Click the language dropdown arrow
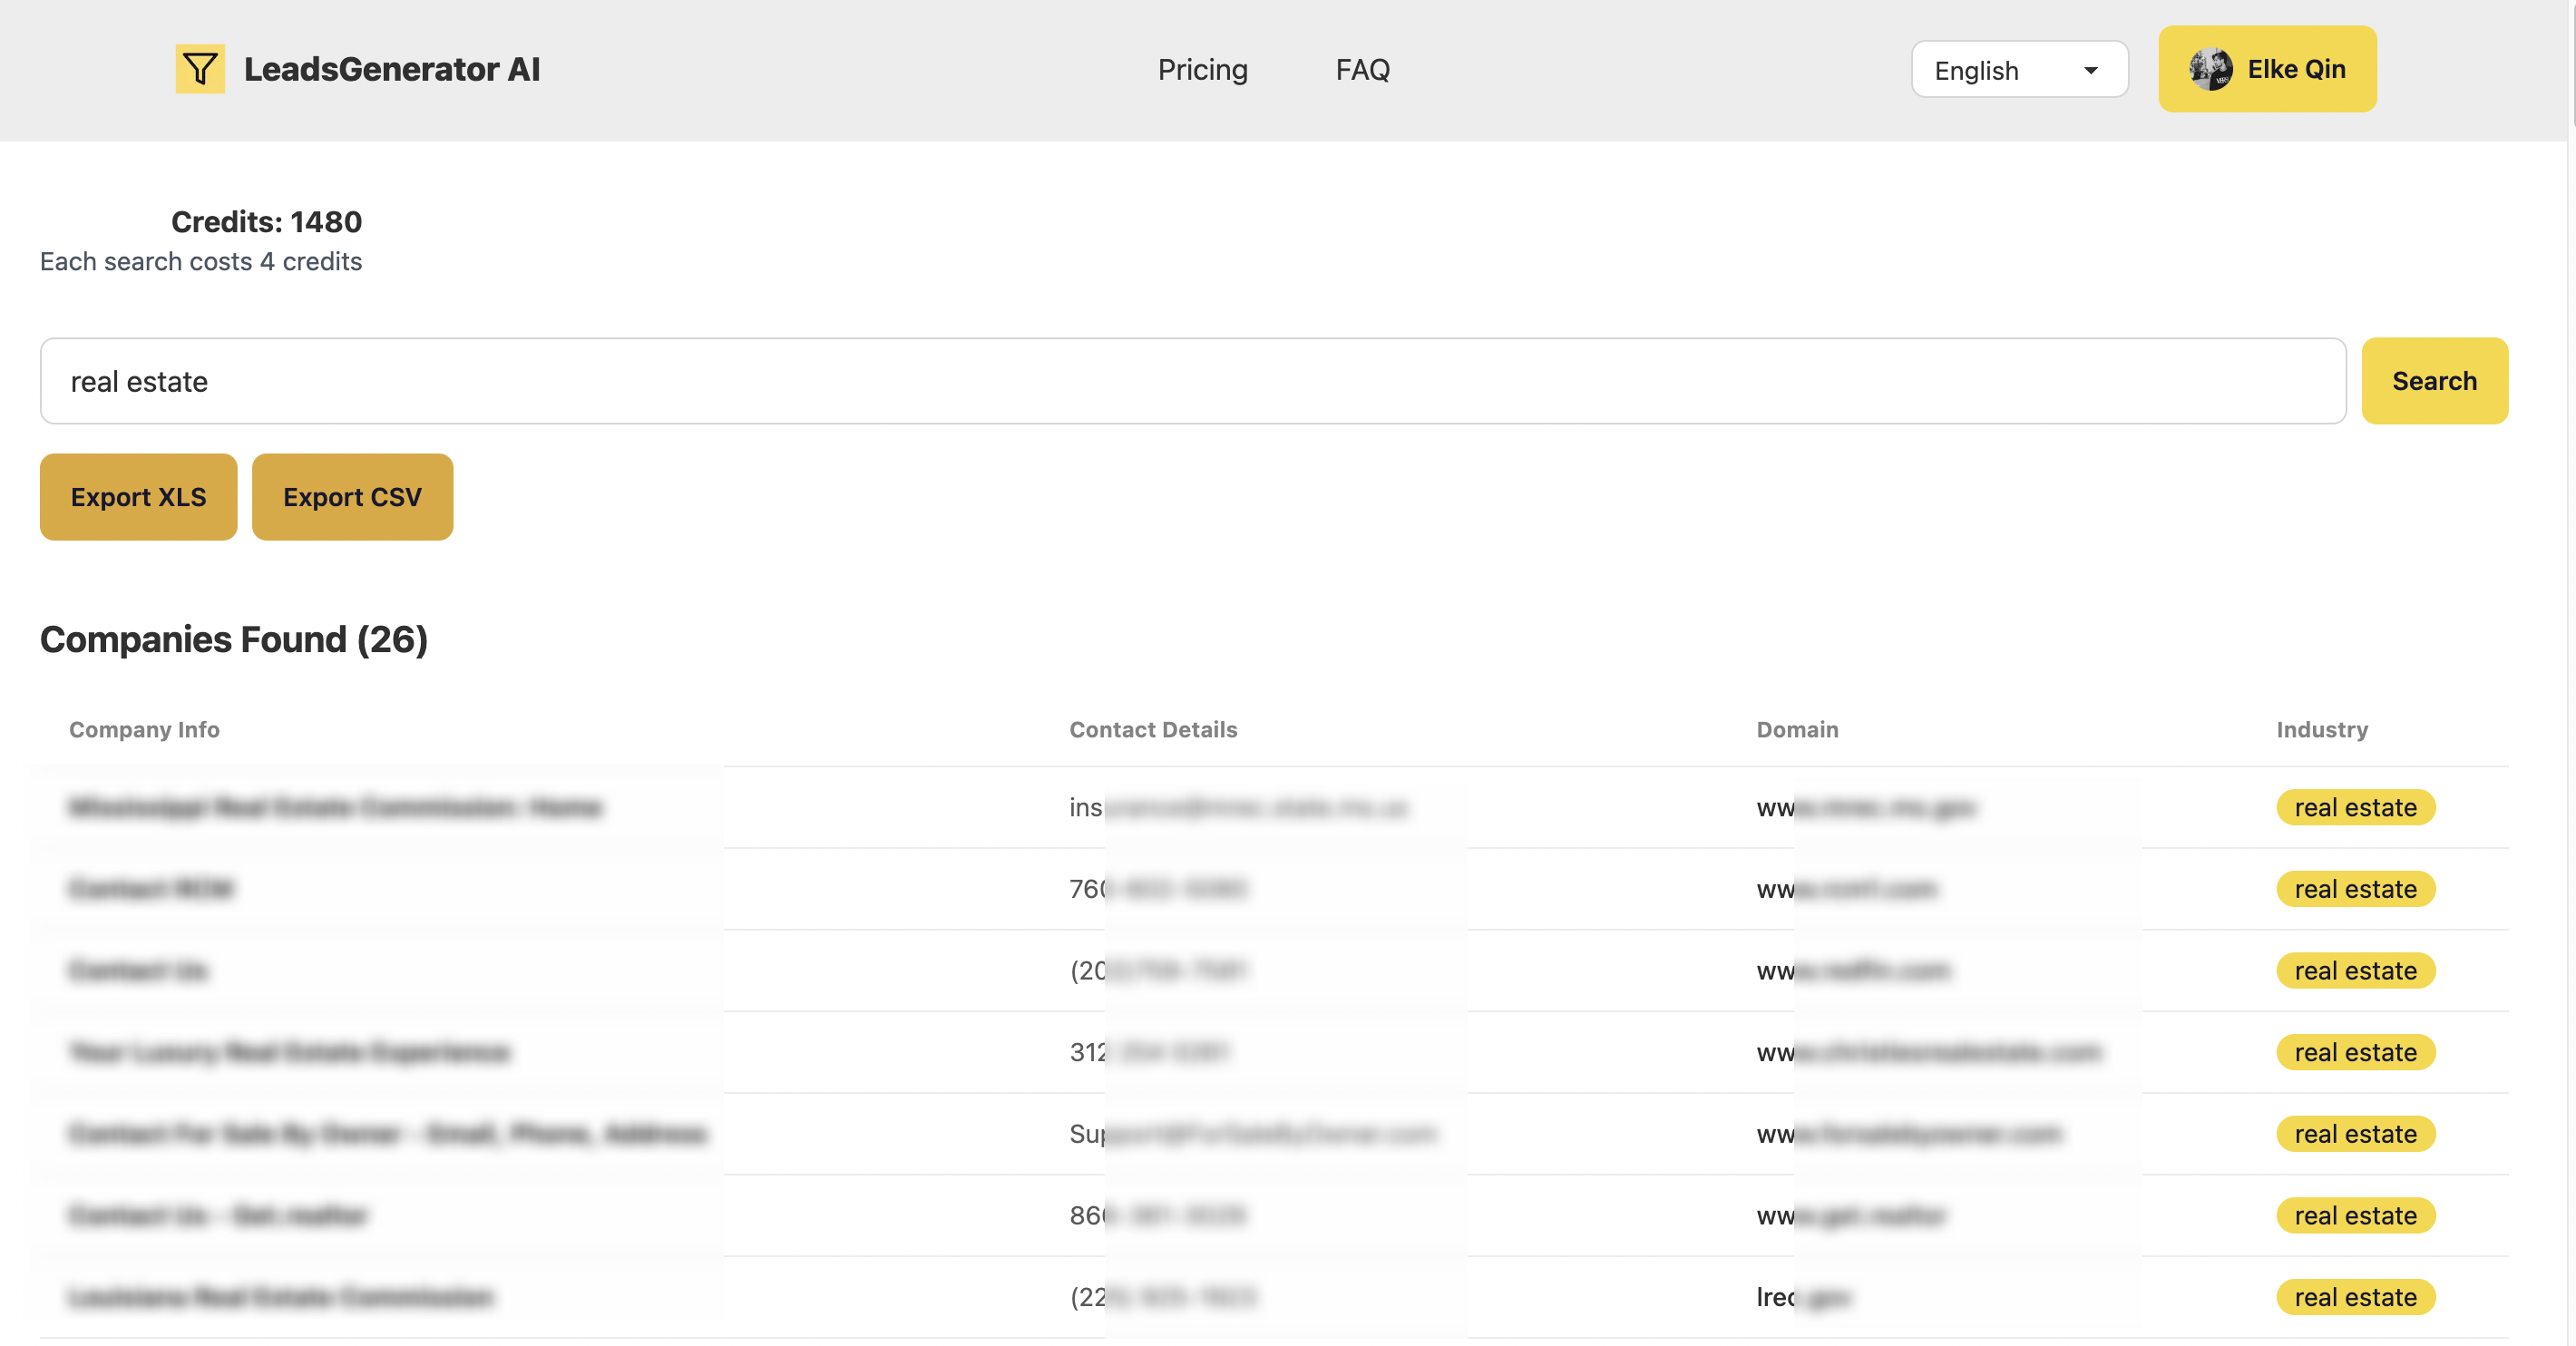Viewport: 2576px width, 1346px height. click(x=2090, y=70)
